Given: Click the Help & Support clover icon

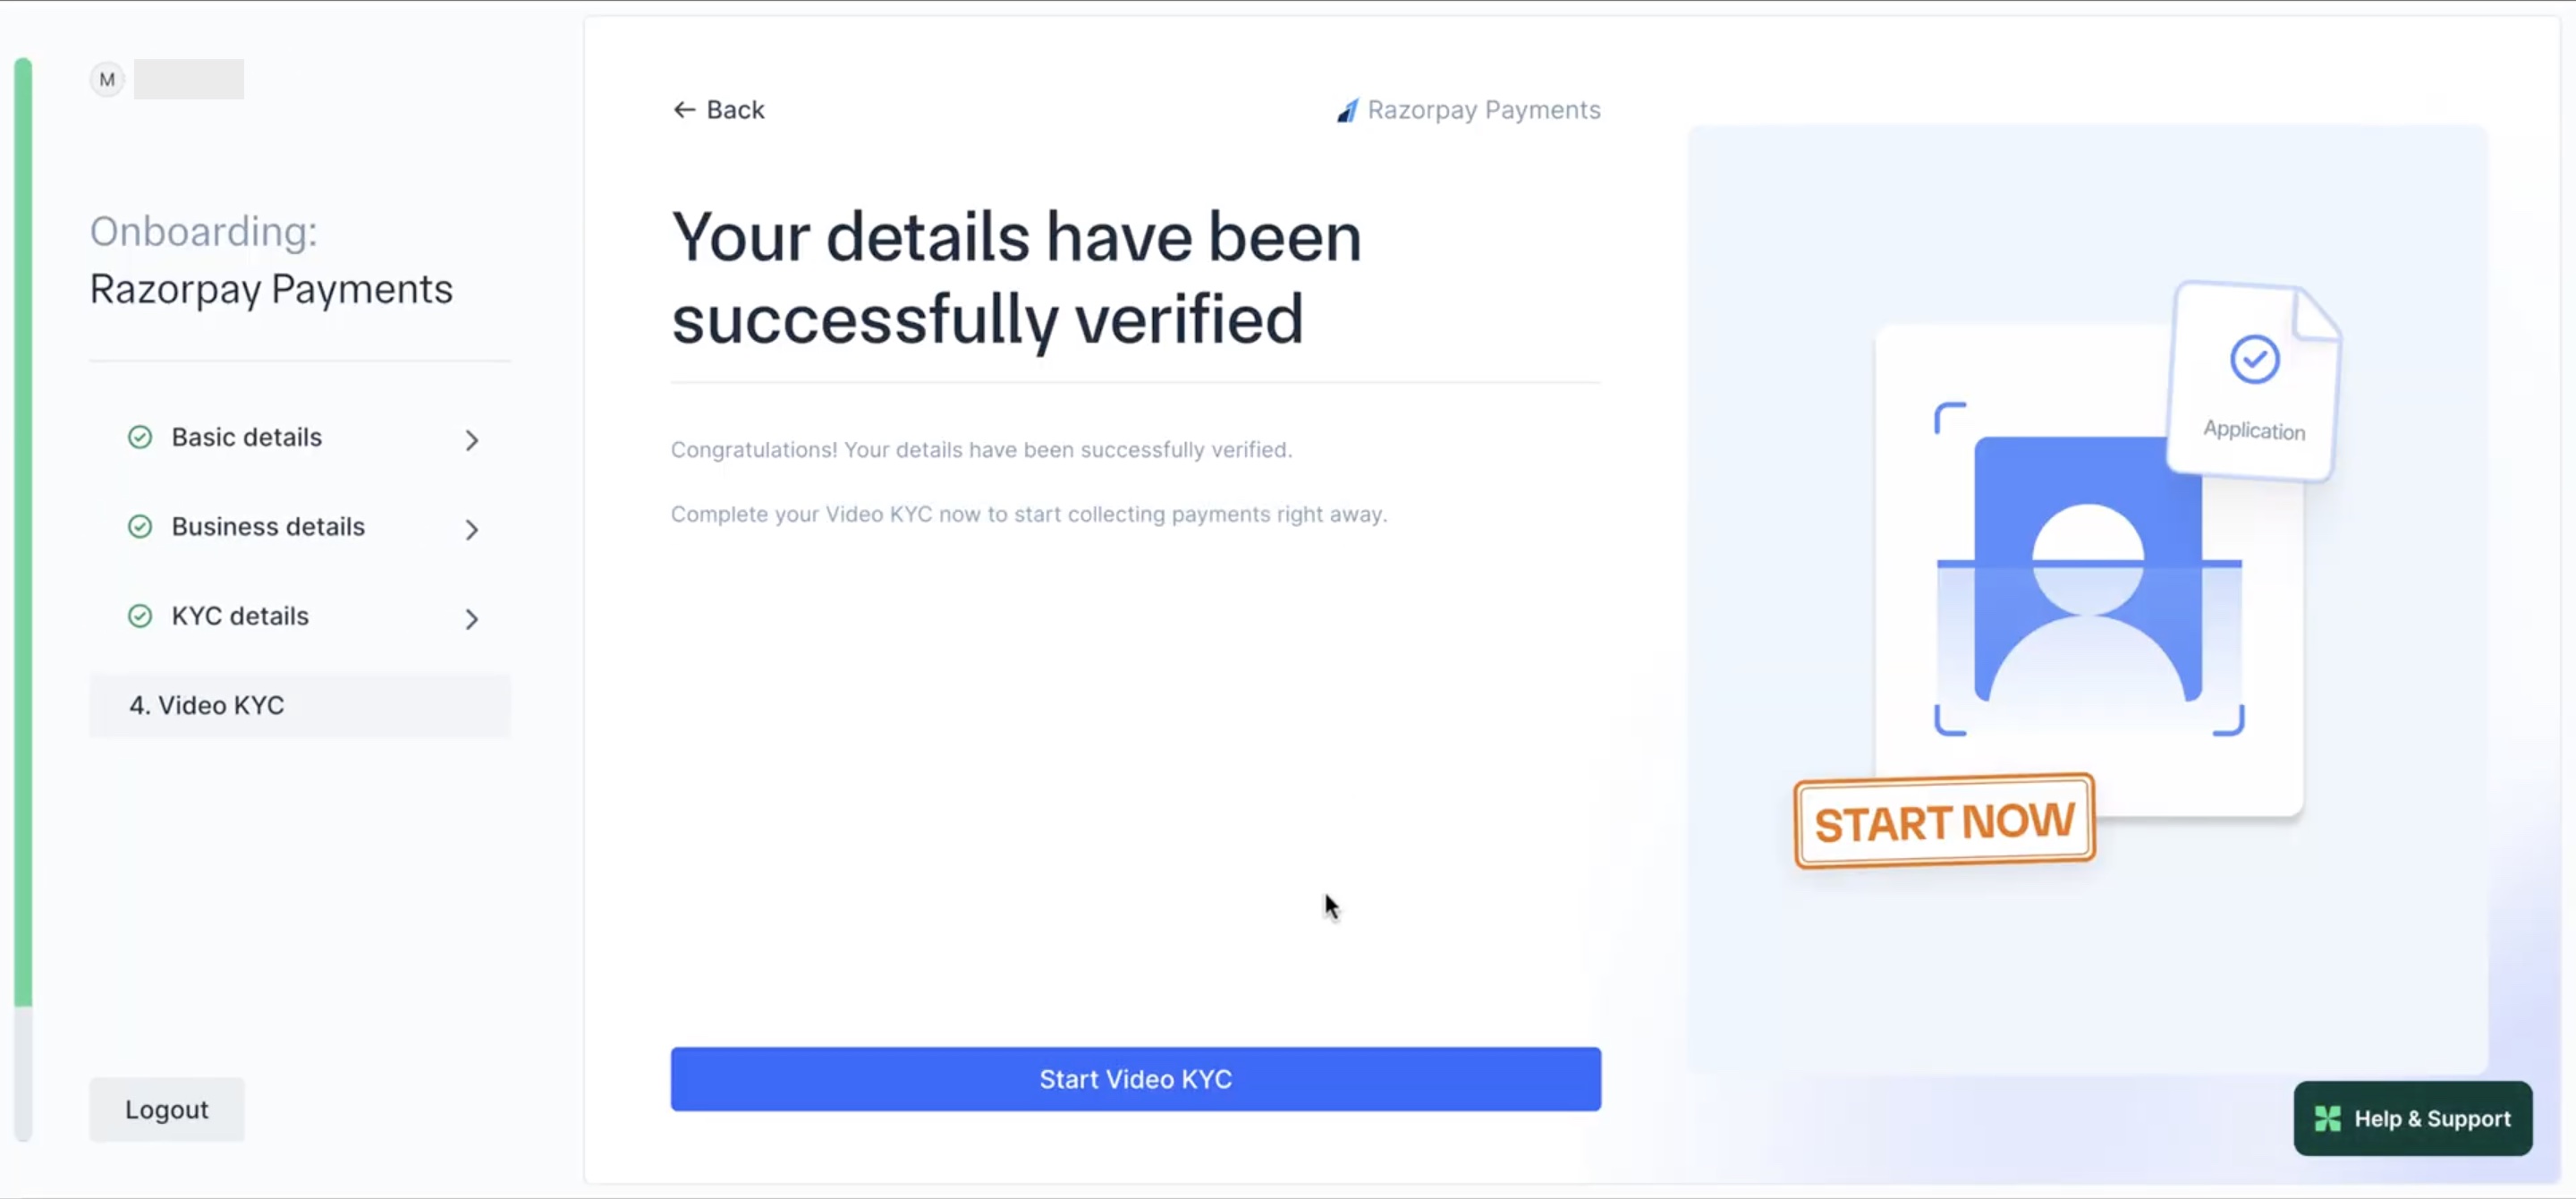Looking at the screenshot, I should tap(2329, 1118).
